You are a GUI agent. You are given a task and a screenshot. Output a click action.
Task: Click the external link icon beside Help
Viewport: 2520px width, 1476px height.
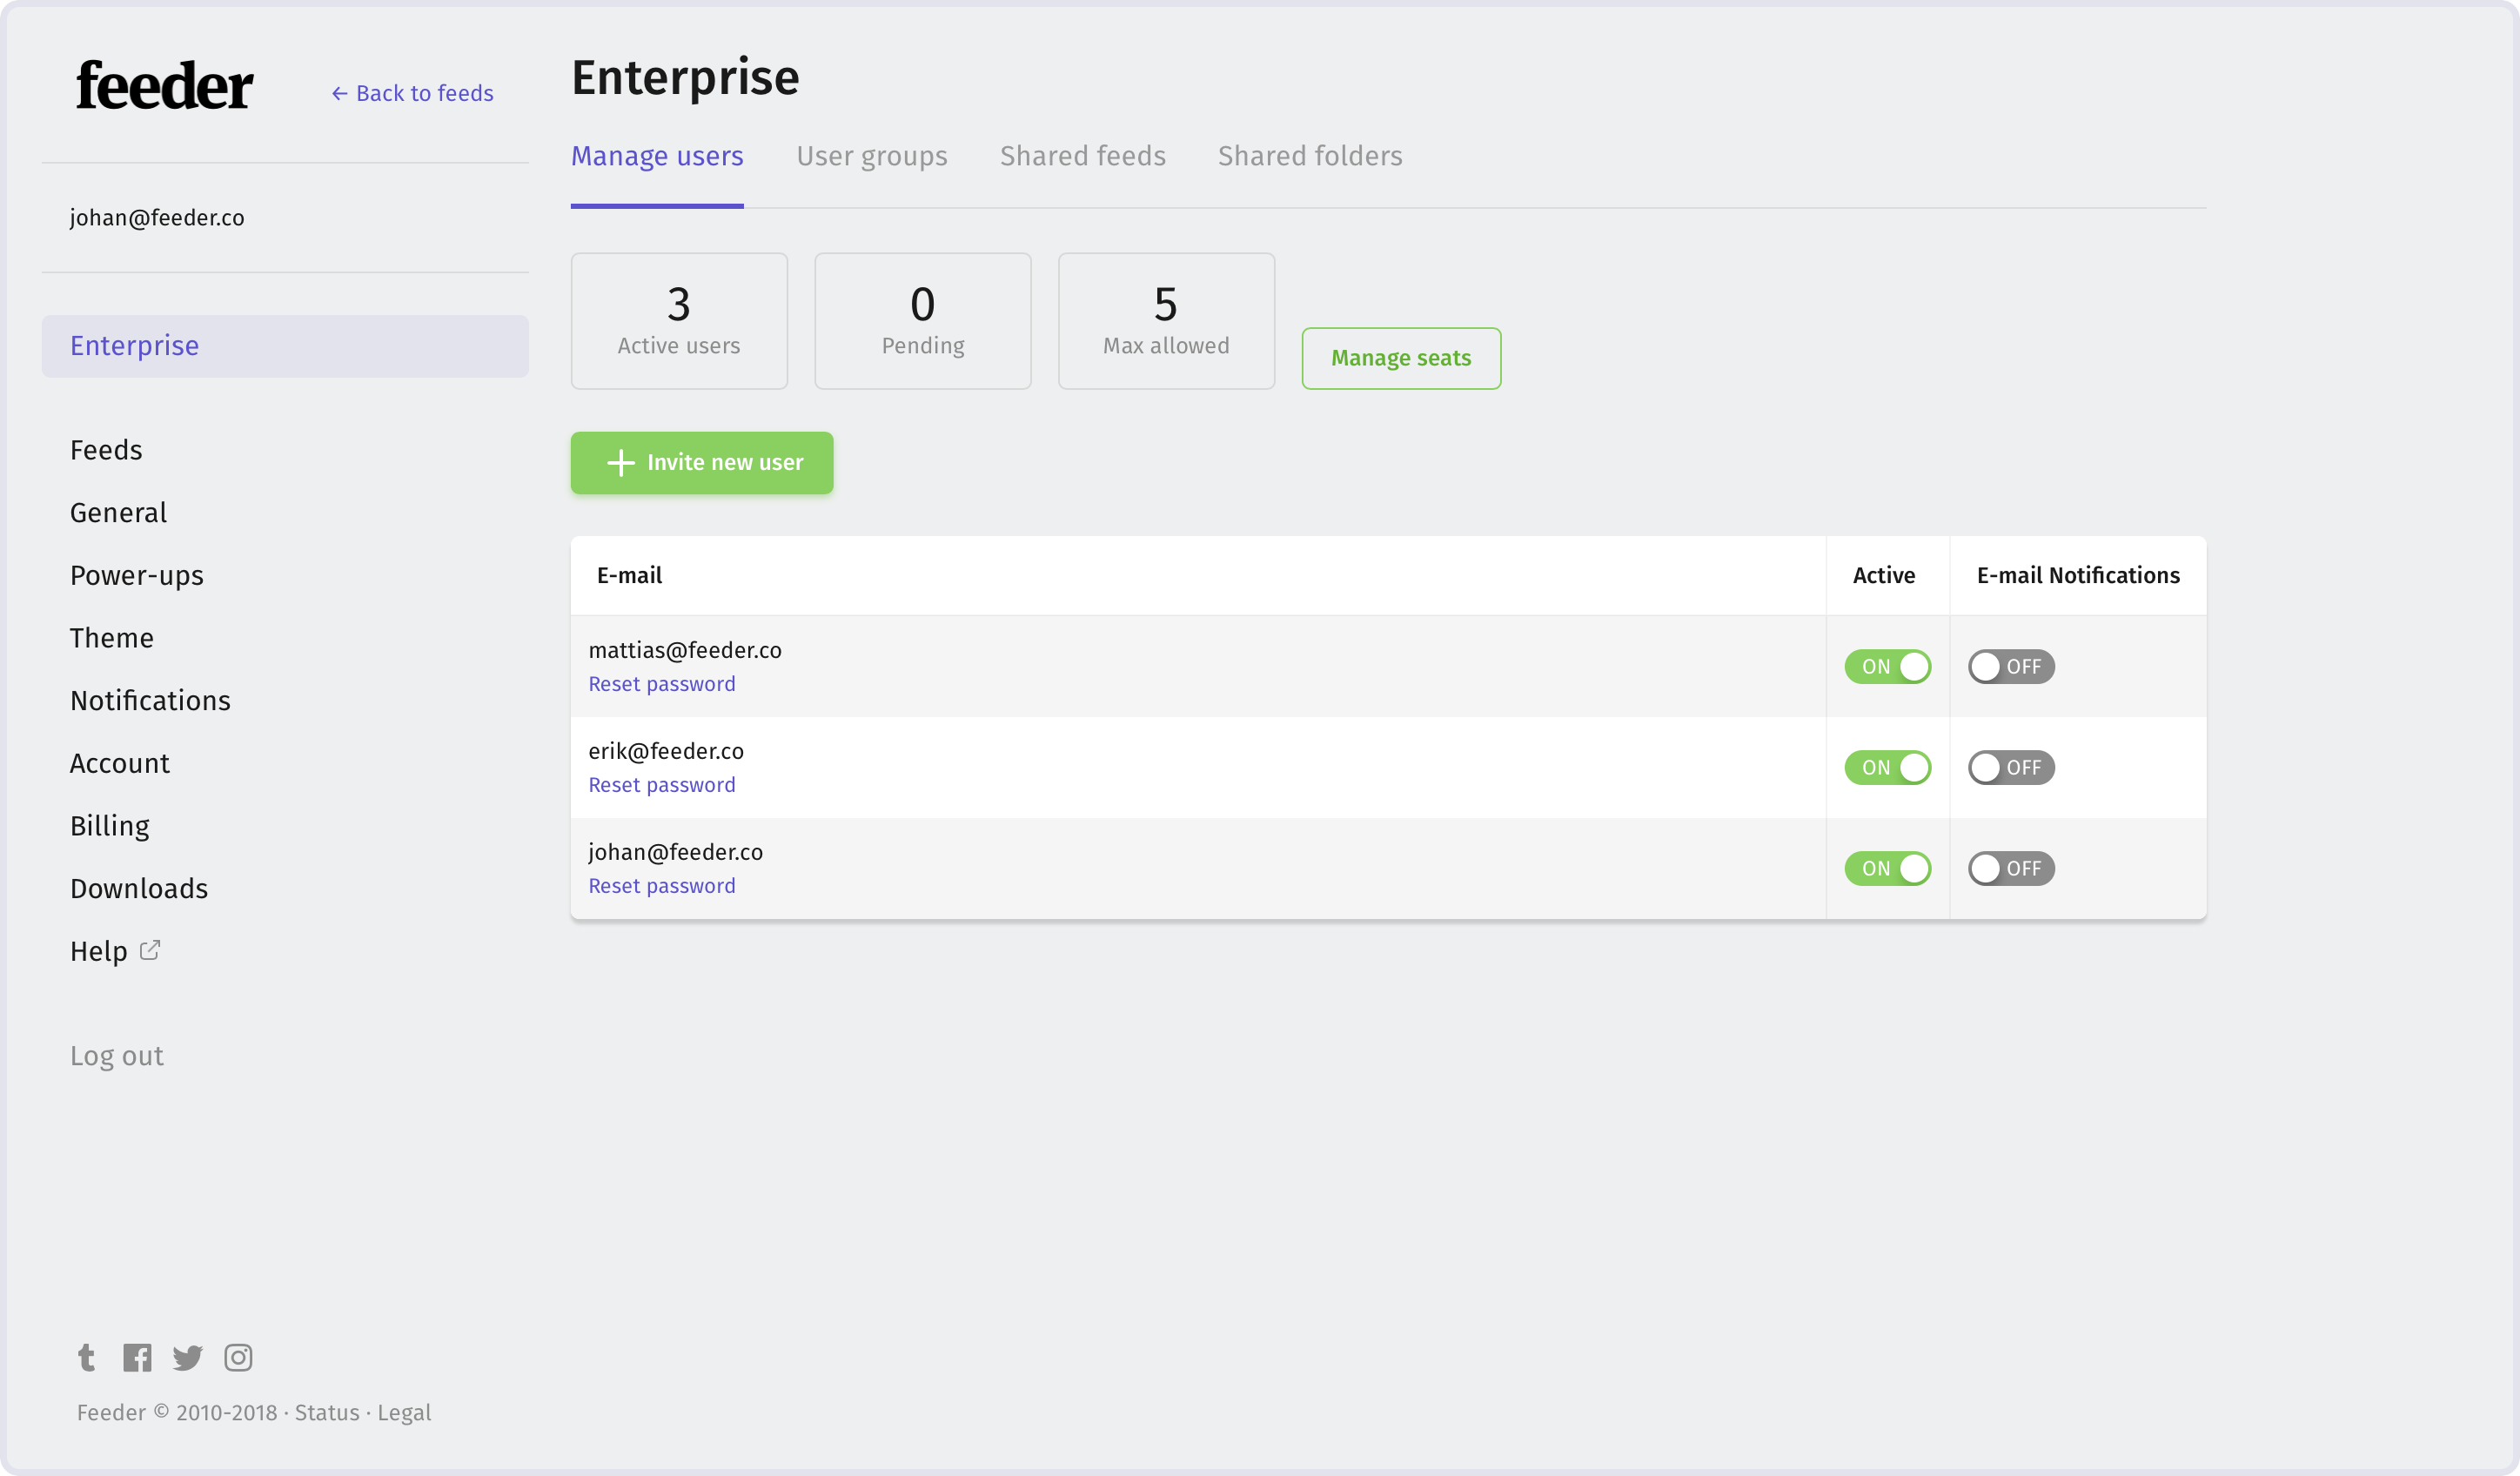(x=150, y=950)
